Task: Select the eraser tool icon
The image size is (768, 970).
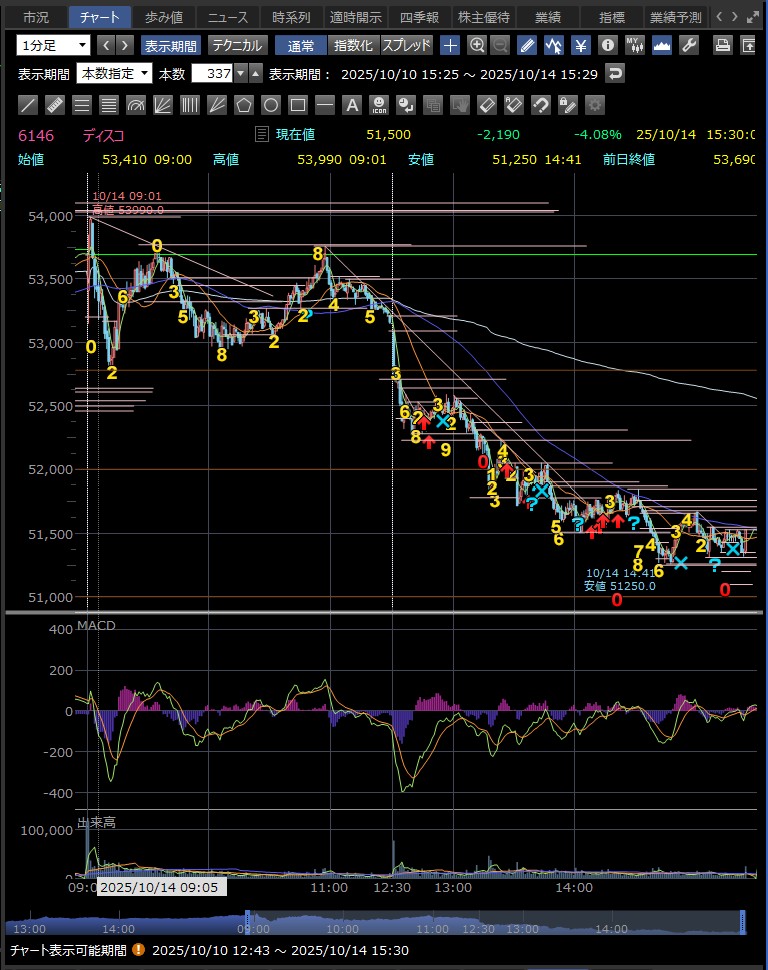Action: point(487,105)
